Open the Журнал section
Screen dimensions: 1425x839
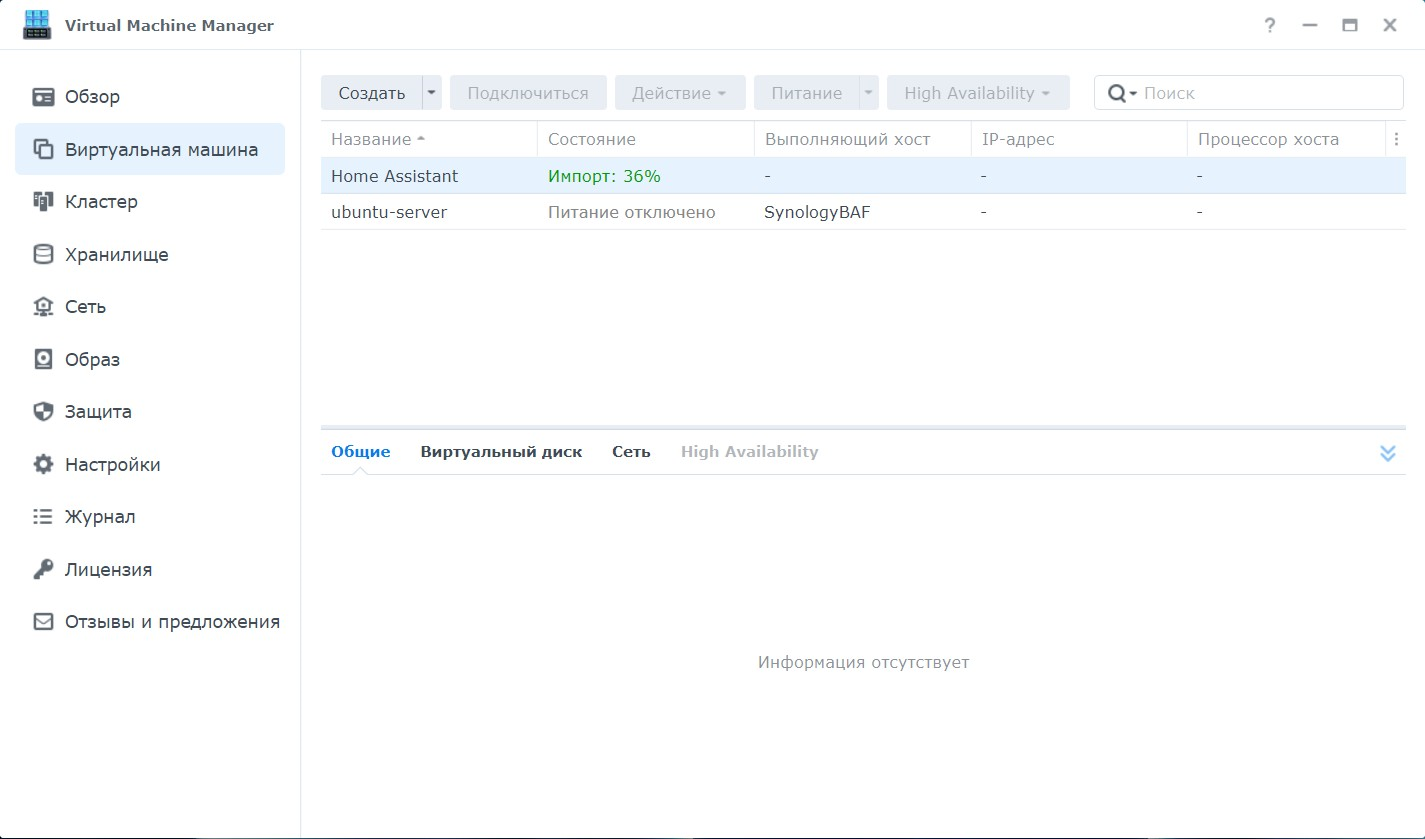pos(150,517)
